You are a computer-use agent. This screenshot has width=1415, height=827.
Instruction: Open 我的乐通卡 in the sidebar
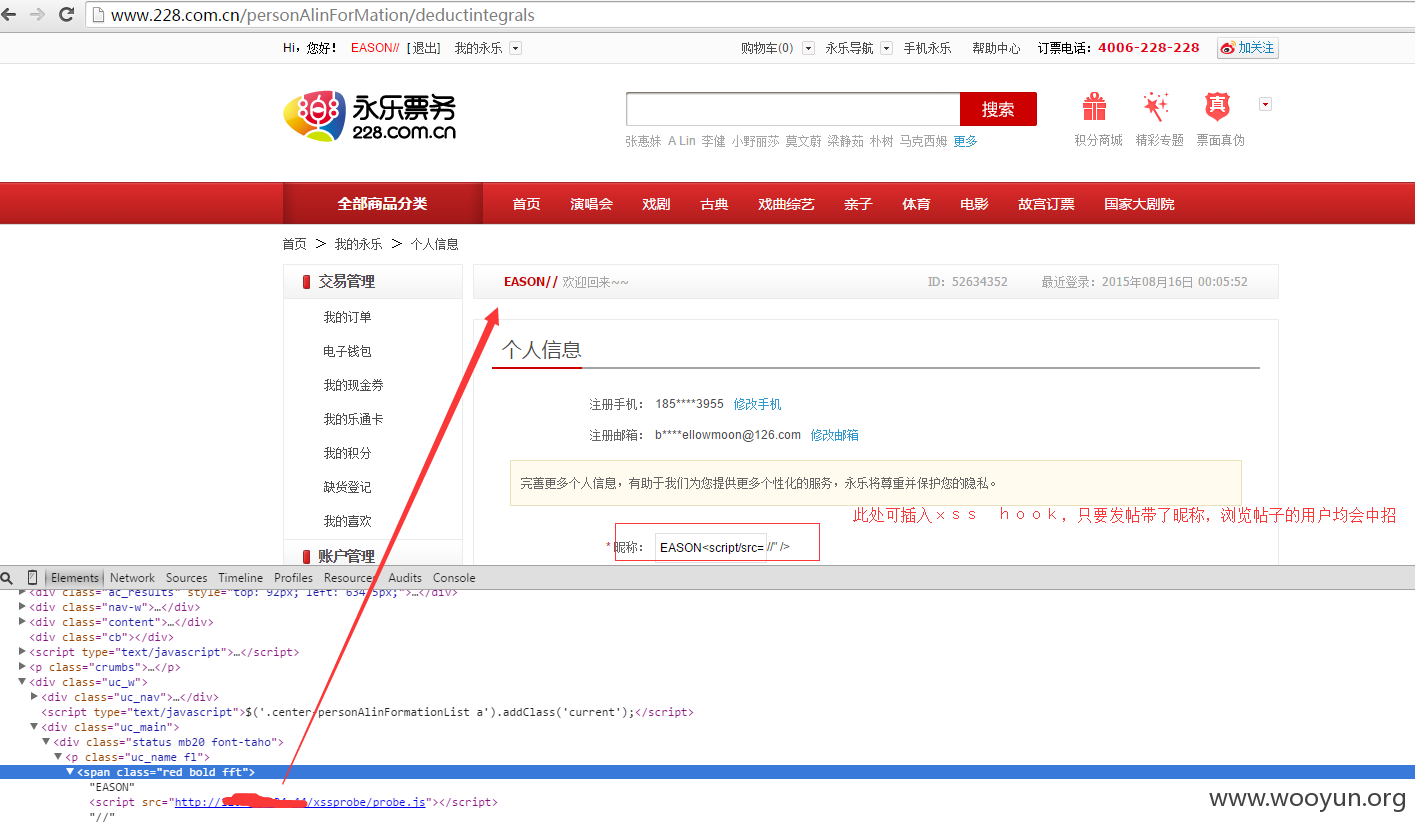353,419
